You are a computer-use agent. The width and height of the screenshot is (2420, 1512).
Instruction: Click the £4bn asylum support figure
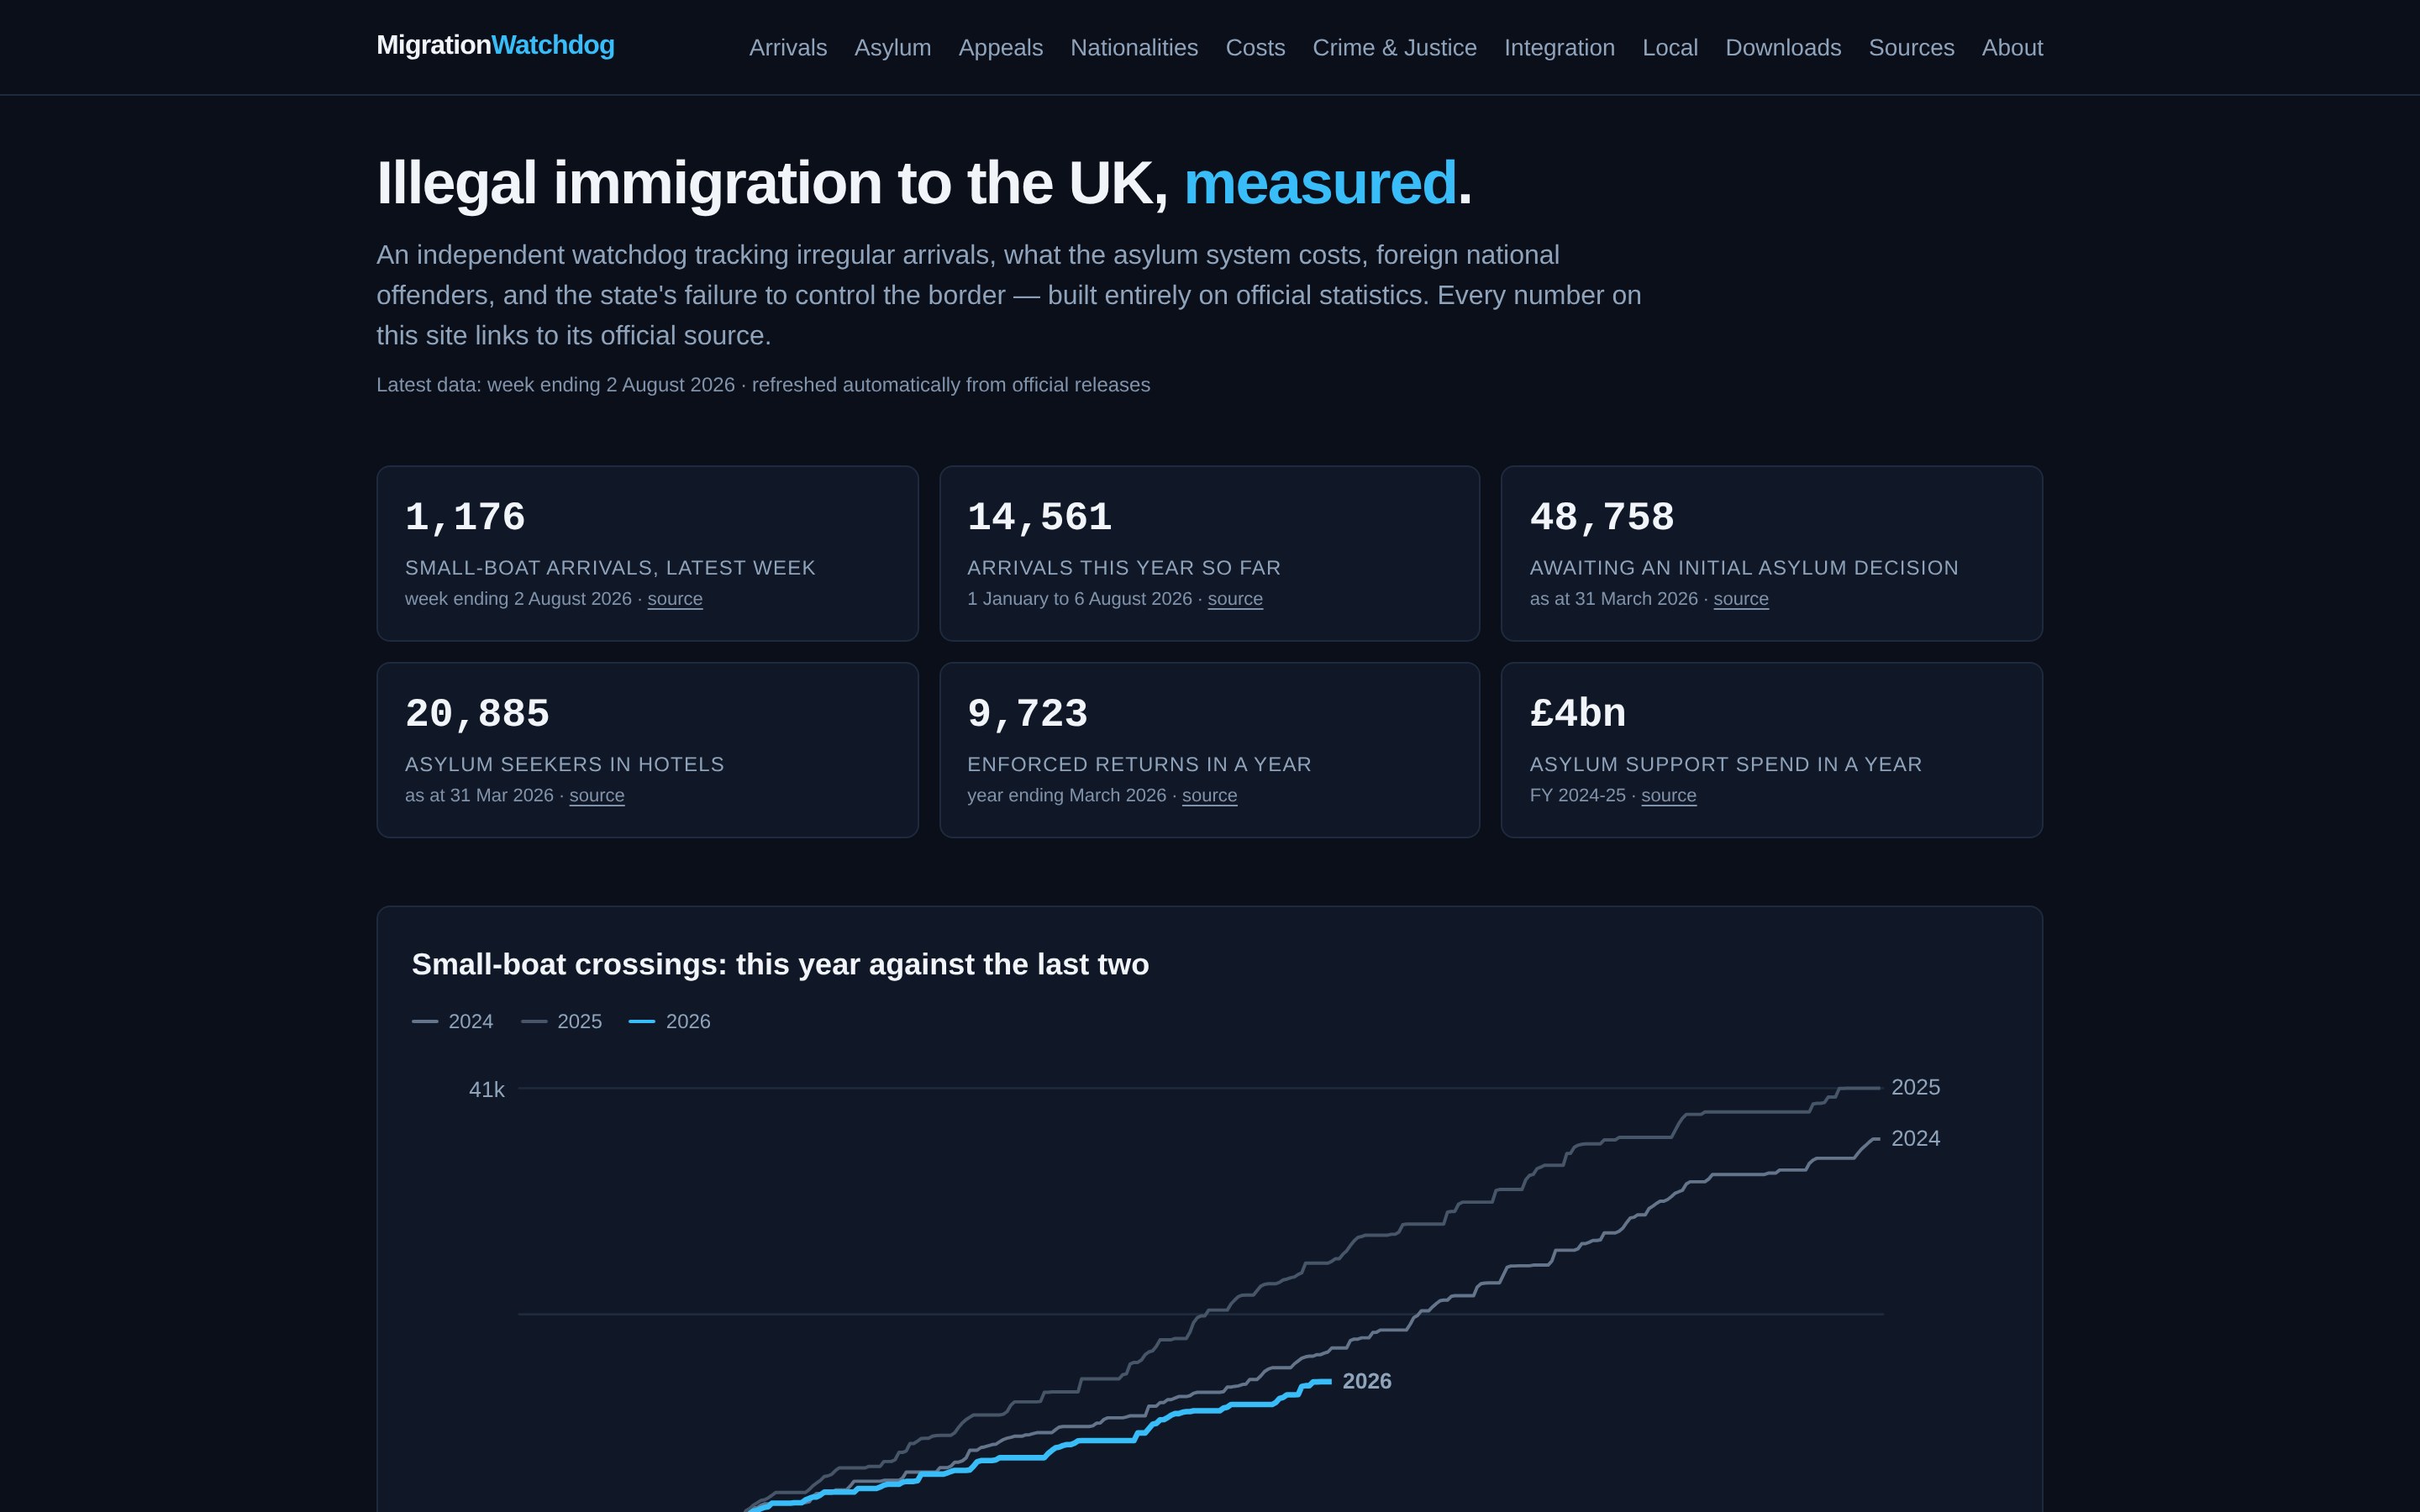click(x=1578, y=713)
